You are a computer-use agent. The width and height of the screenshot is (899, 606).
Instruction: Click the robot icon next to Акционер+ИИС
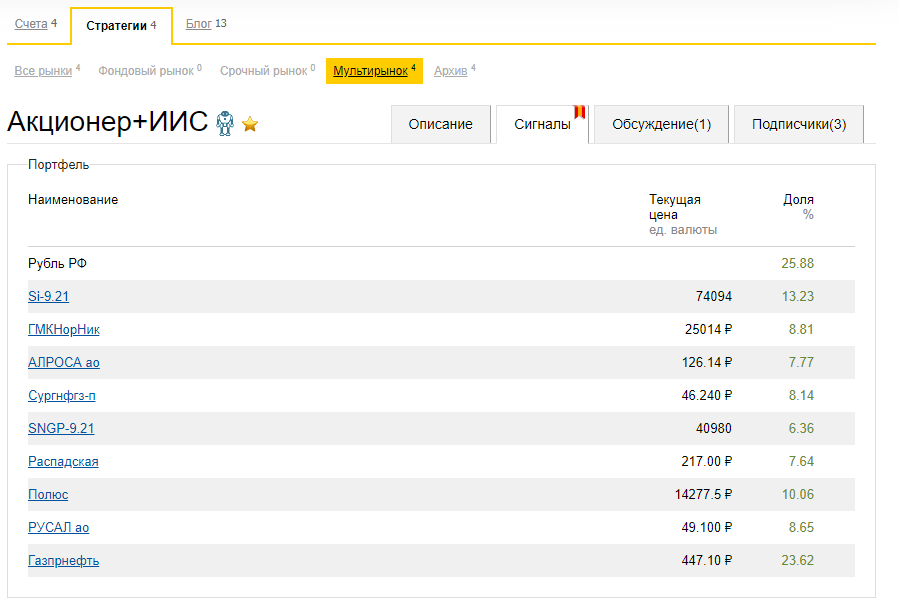225,123
